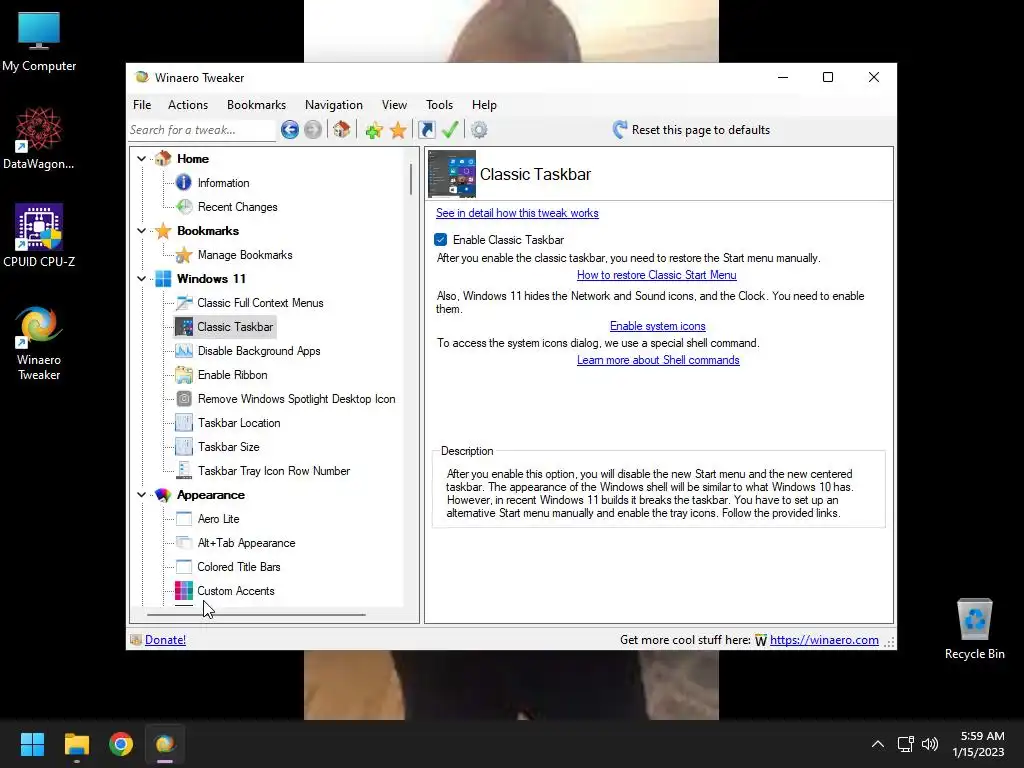This screenshot has height=768, width=1024.
Task: Open My Computer desktop icon
Action: pos(39,42)
